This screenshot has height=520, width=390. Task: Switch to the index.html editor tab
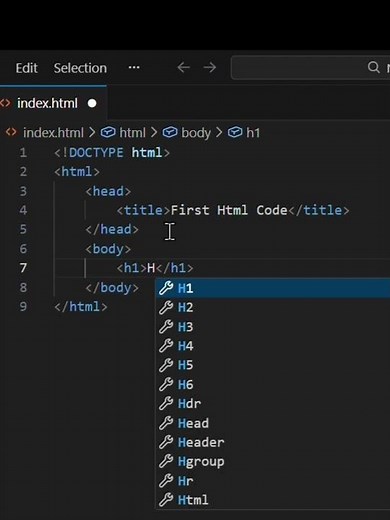point(53,103)
